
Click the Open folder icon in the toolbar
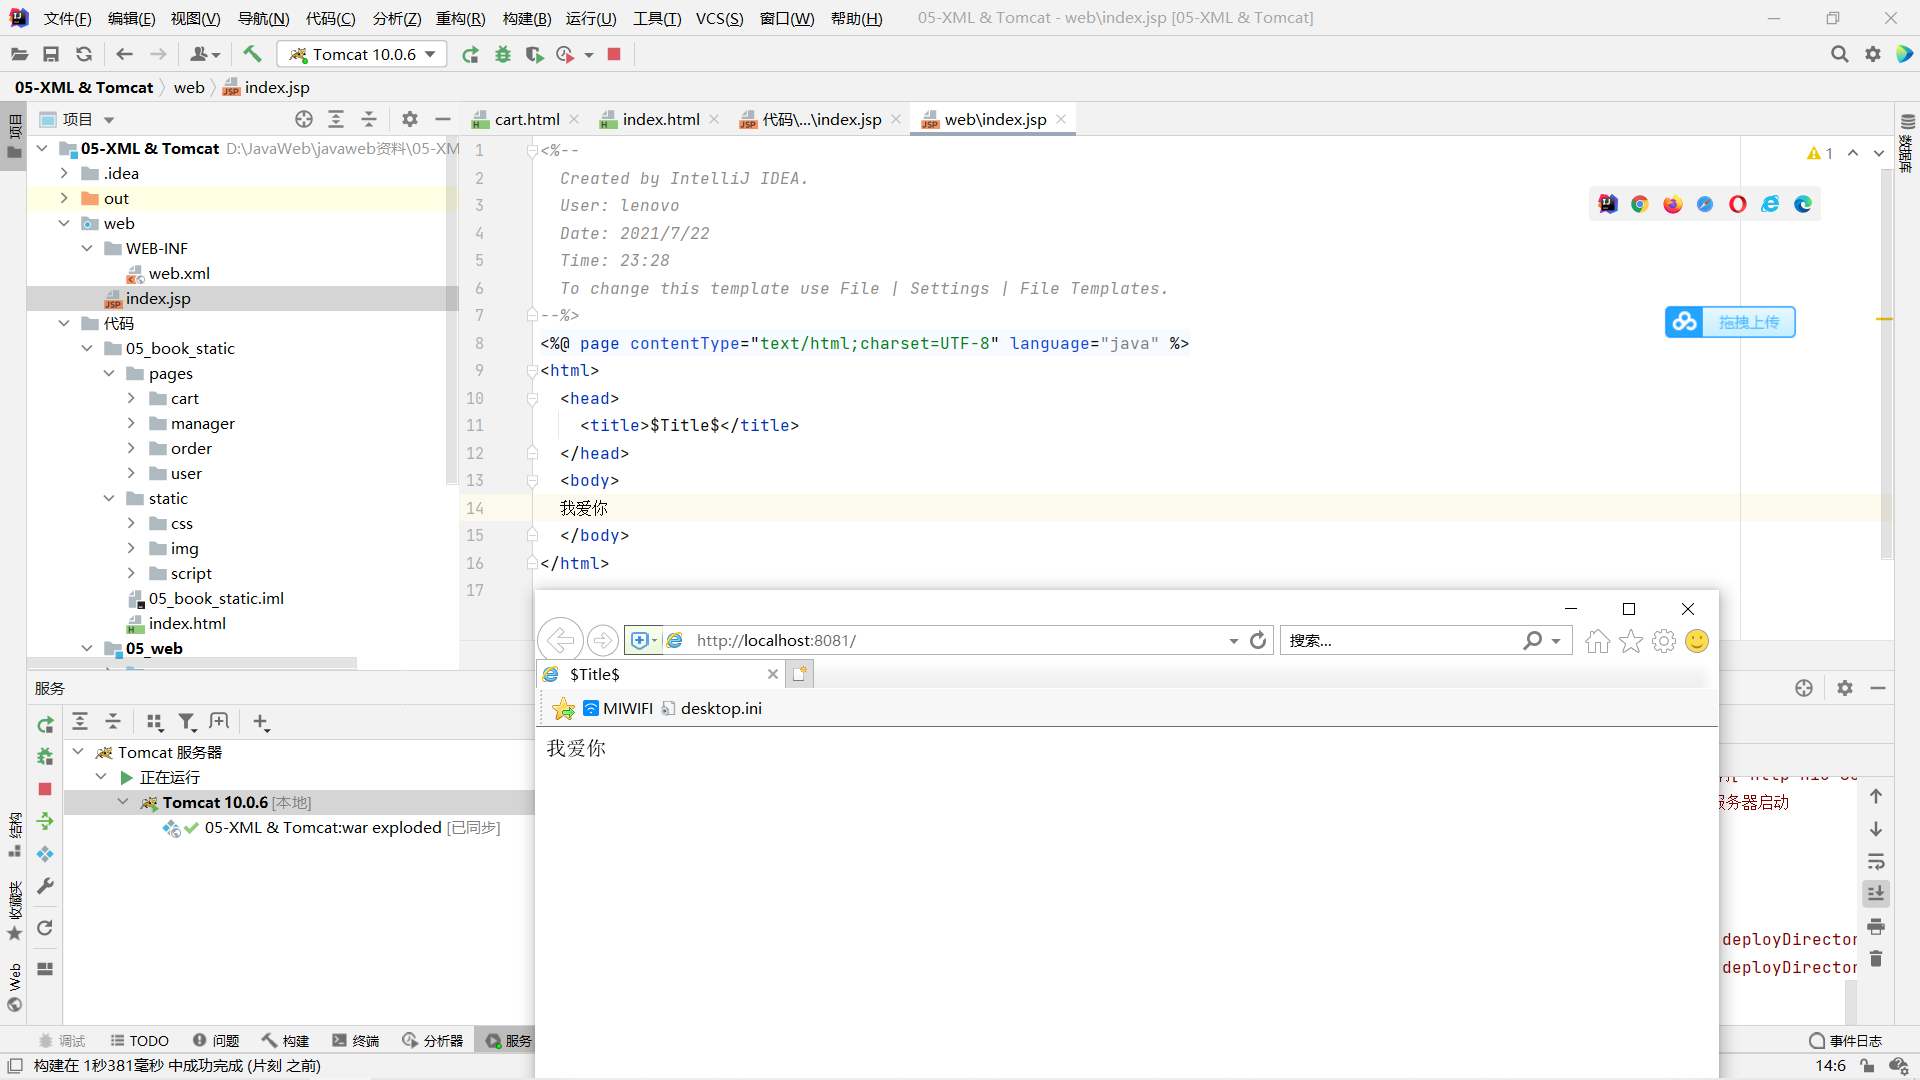coord(19,54)
